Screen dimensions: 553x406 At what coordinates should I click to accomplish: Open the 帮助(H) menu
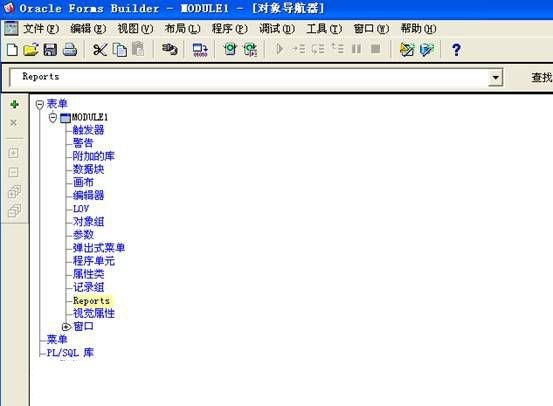(419, 29)
